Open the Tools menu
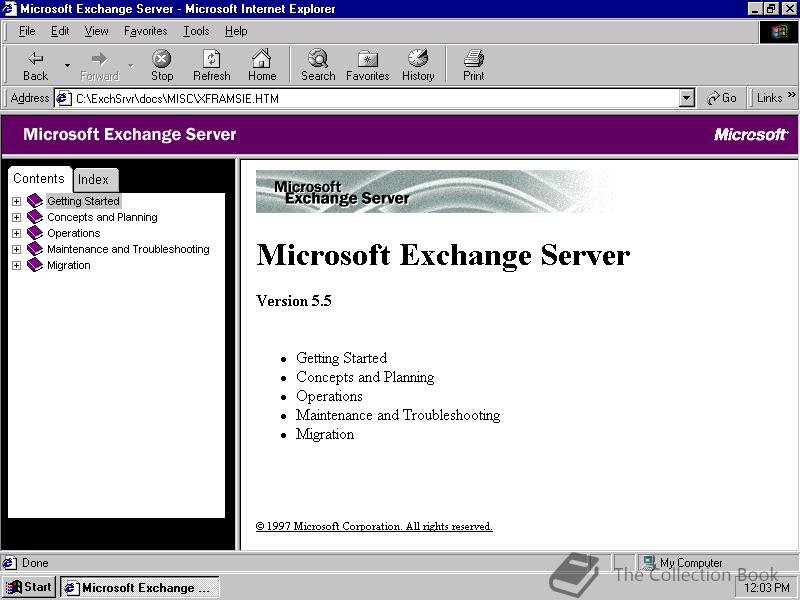The image size is (800, 600). (x=196, y=31)
